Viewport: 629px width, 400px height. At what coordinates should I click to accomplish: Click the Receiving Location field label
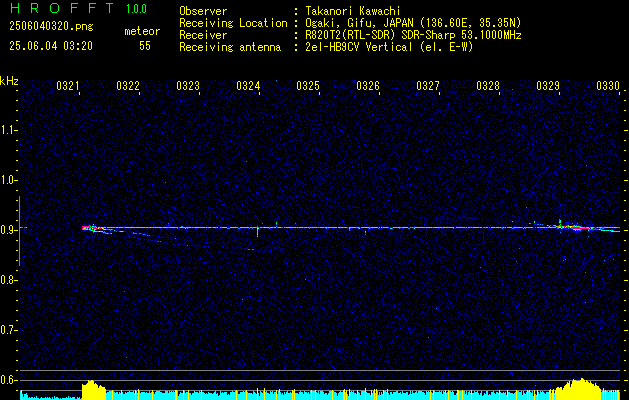233,23
